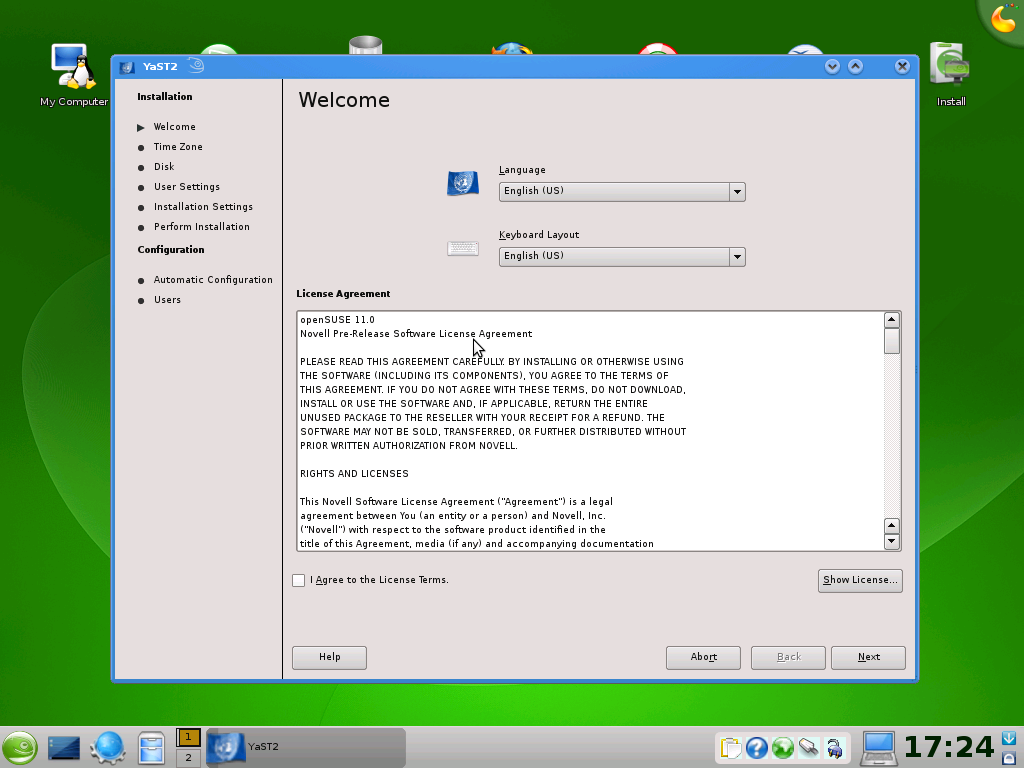Image resolution: width=1024 pixels, height=768 pixels.
Task: Click 'Novell Pre-Release Software License Agreement' line
Action: click(x=416, y=334)
